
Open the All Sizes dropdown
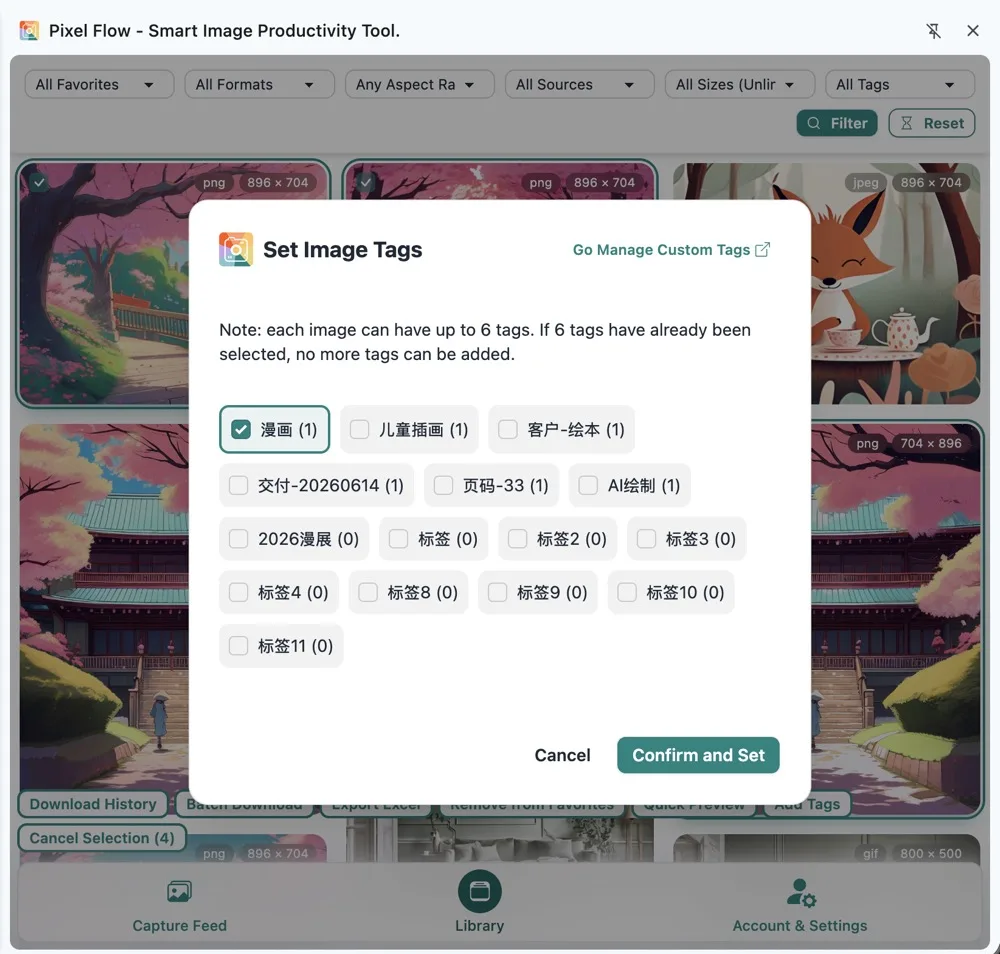(x=740, y=84)
